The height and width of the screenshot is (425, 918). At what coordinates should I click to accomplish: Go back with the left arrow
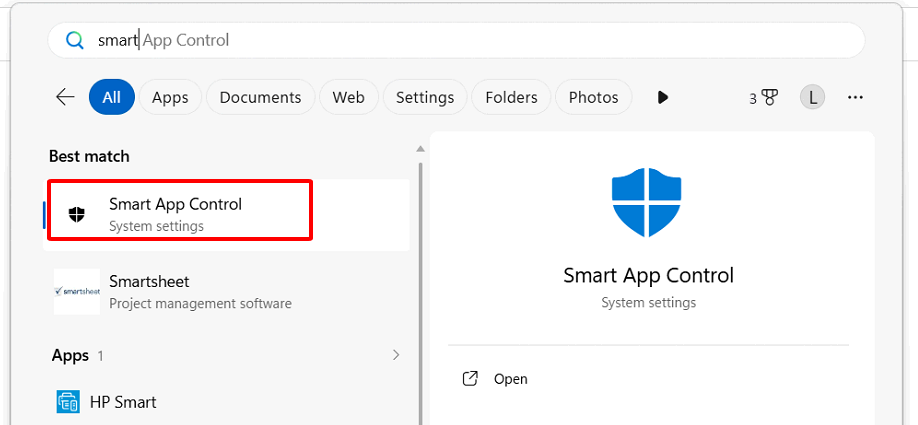65,97
